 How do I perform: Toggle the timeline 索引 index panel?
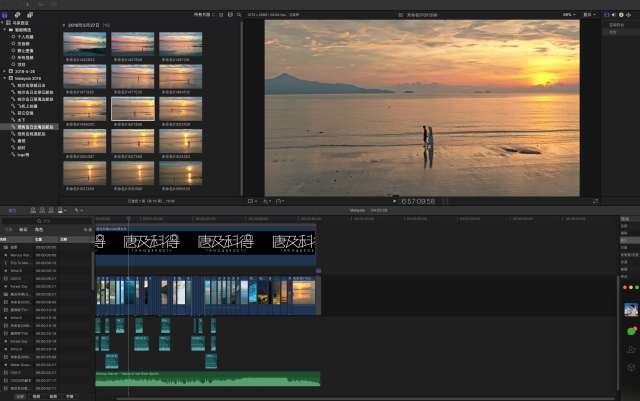[x=11, y=211]
